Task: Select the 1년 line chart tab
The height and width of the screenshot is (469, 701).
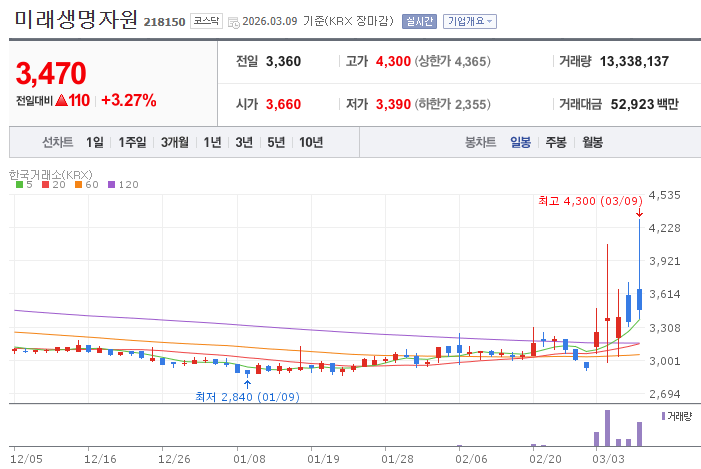Action: (212, 142)
